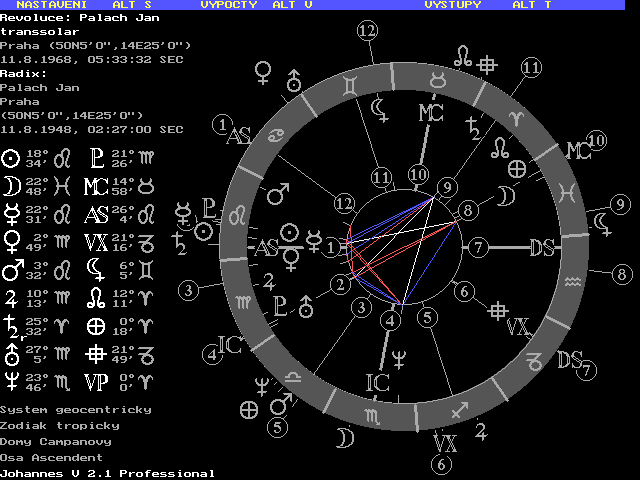Select the Moon crescent in the positions table
640x480 pixels.
pyautogui.click(x=10, y=186)
